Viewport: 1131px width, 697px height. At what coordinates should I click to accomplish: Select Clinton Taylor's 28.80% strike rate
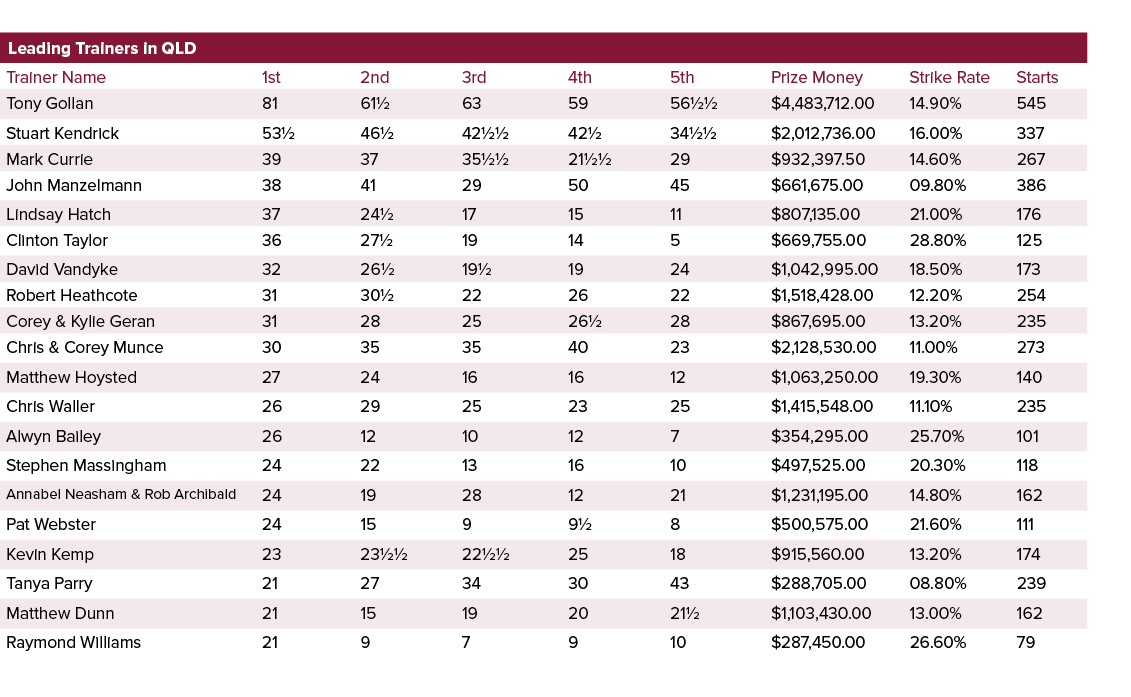pos(938,240)
